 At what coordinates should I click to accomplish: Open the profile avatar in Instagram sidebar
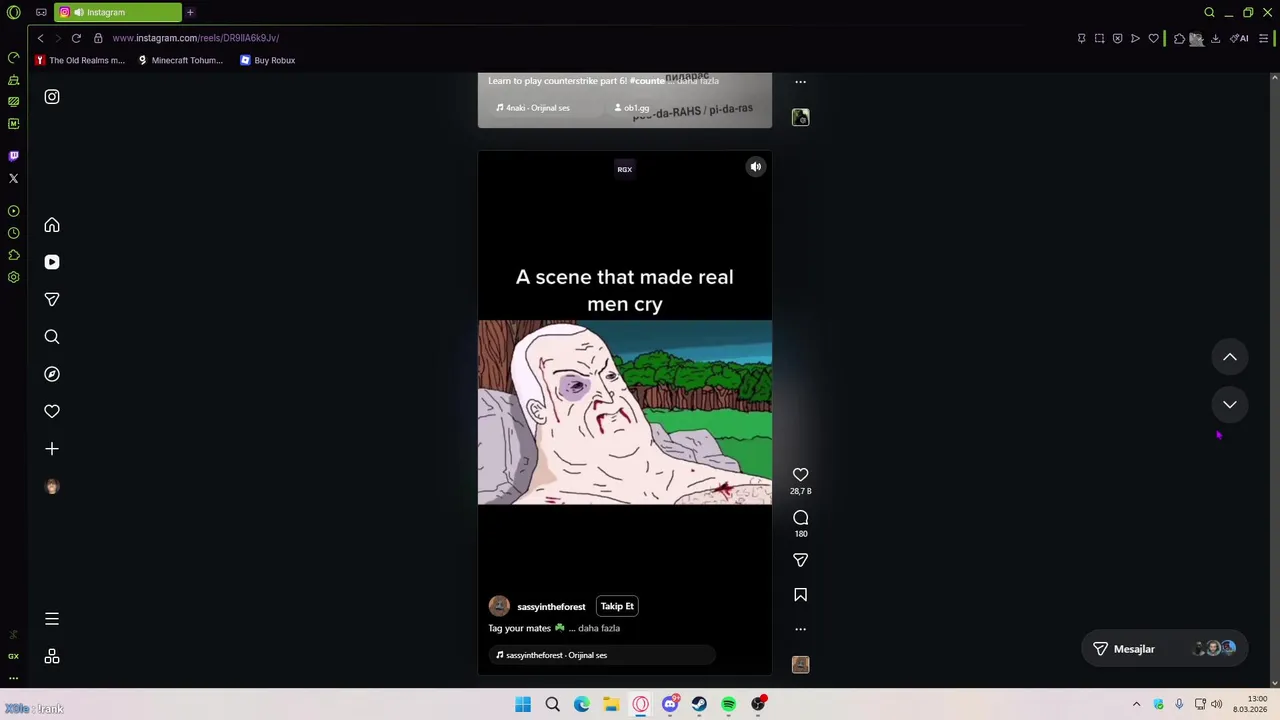(52, 486)
